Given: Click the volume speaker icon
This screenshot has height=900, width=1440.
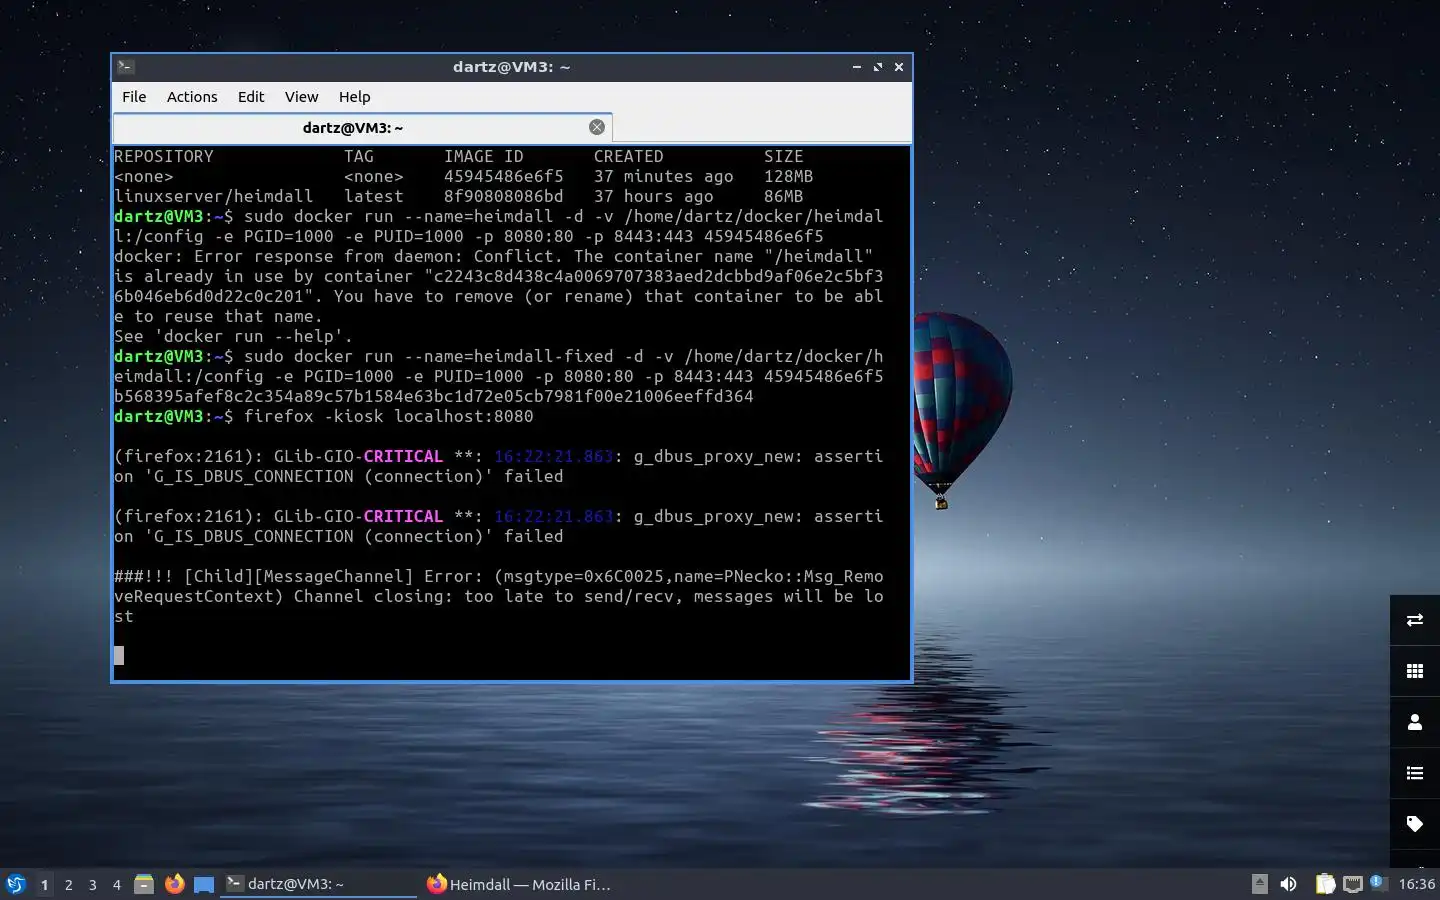Looking at the screenshot, I should click(x=1288, y=884).
